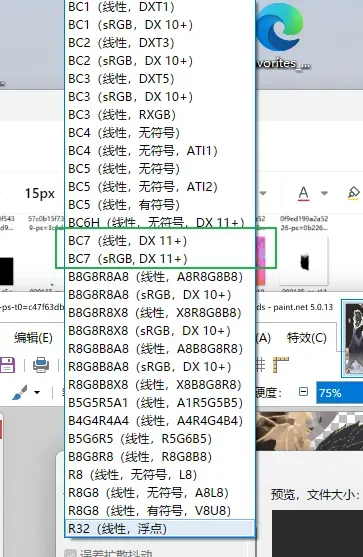
Task: Select B8G8R8 (线性, R8G8B8)
Action: click(160, 456)
